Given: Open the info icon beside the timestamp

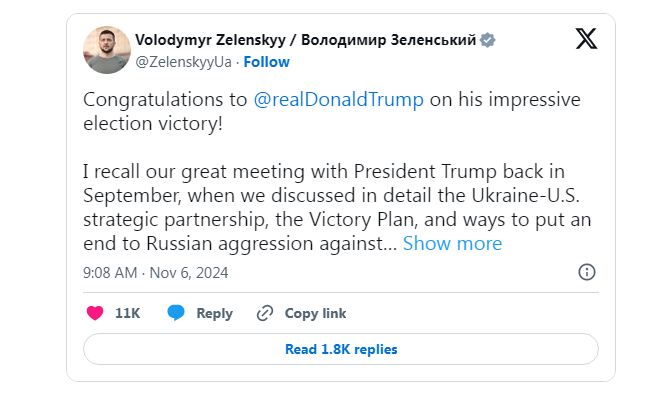Looking at the screenshot, I should (587, 272).
